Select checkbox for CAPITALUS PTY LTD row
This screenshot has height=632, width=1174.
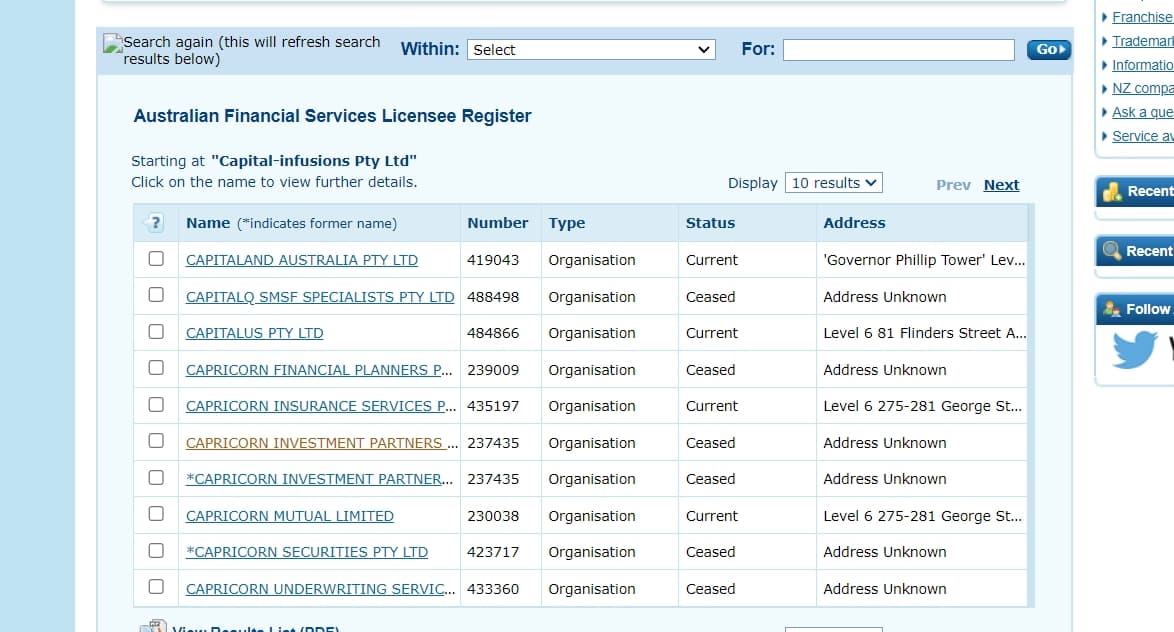156,332
